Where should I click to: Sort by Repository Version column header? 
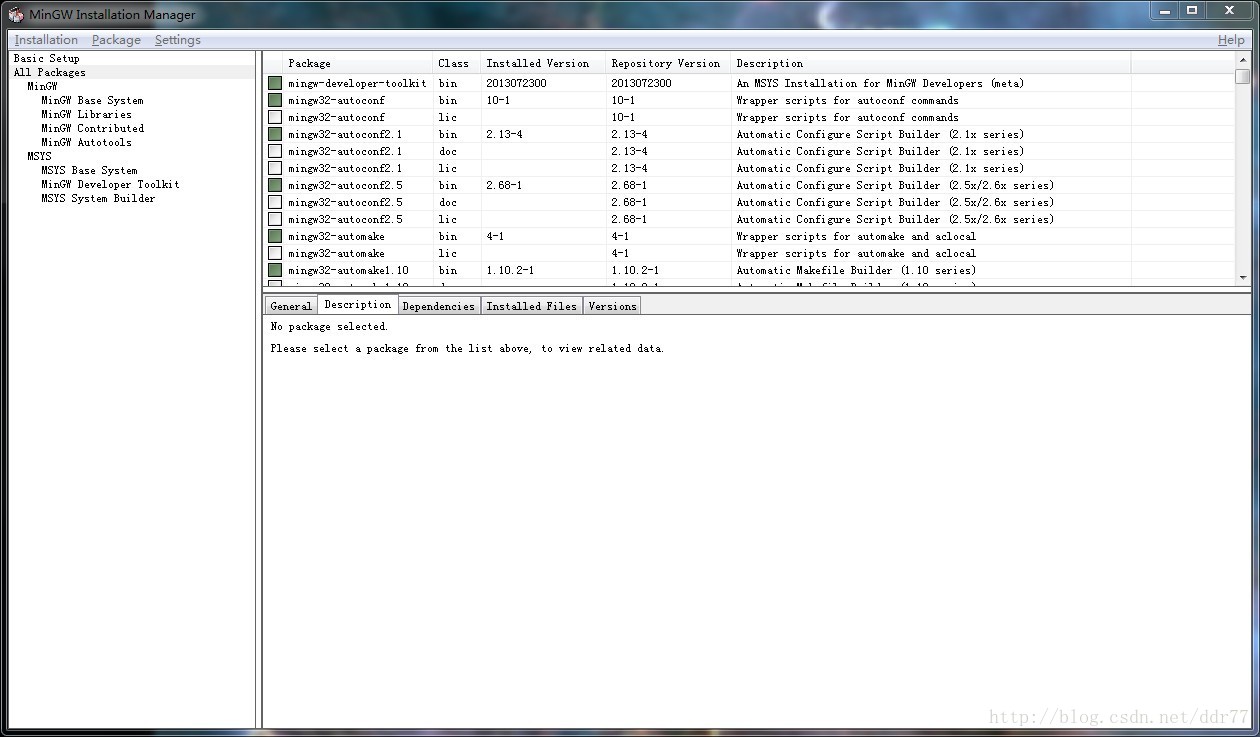tap(668, 63)
